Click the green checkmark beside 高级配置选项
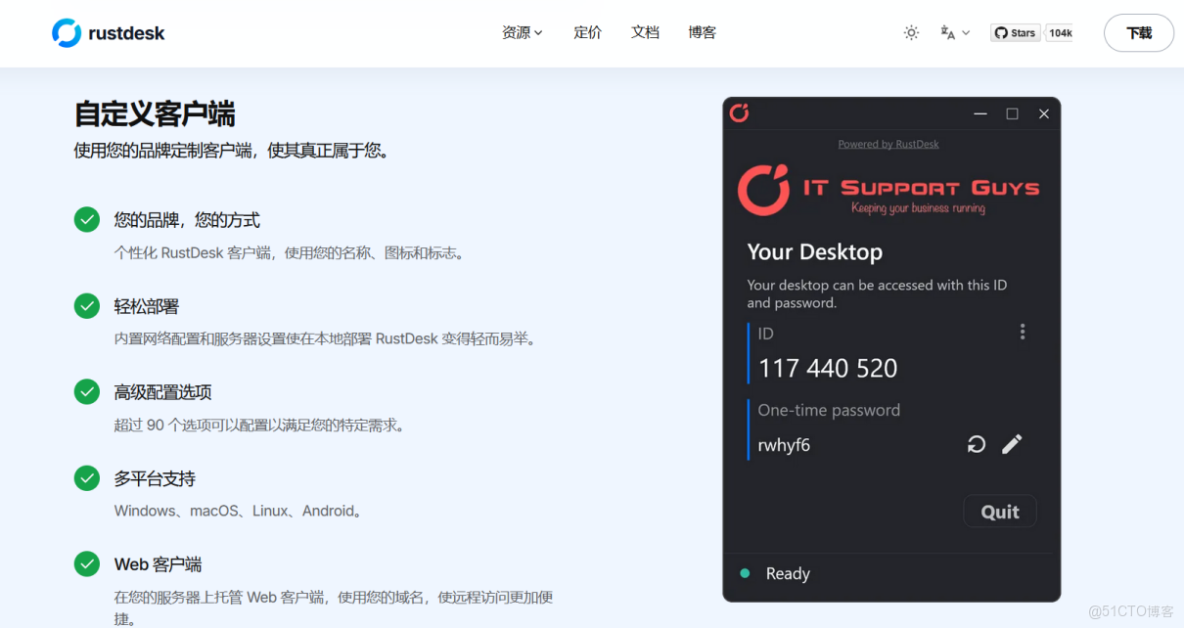Image resolution: width=1184 pixels, height=628 pixels. pos(87,391)
